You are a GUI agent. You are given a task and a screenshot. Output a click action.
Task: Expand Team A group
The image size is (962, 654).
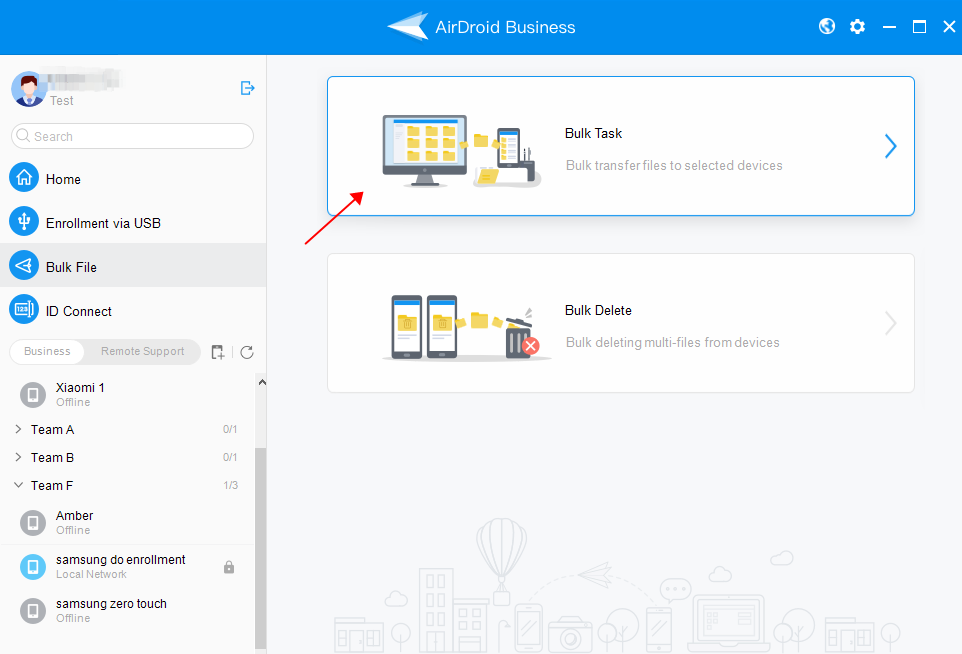pos(21,429)
